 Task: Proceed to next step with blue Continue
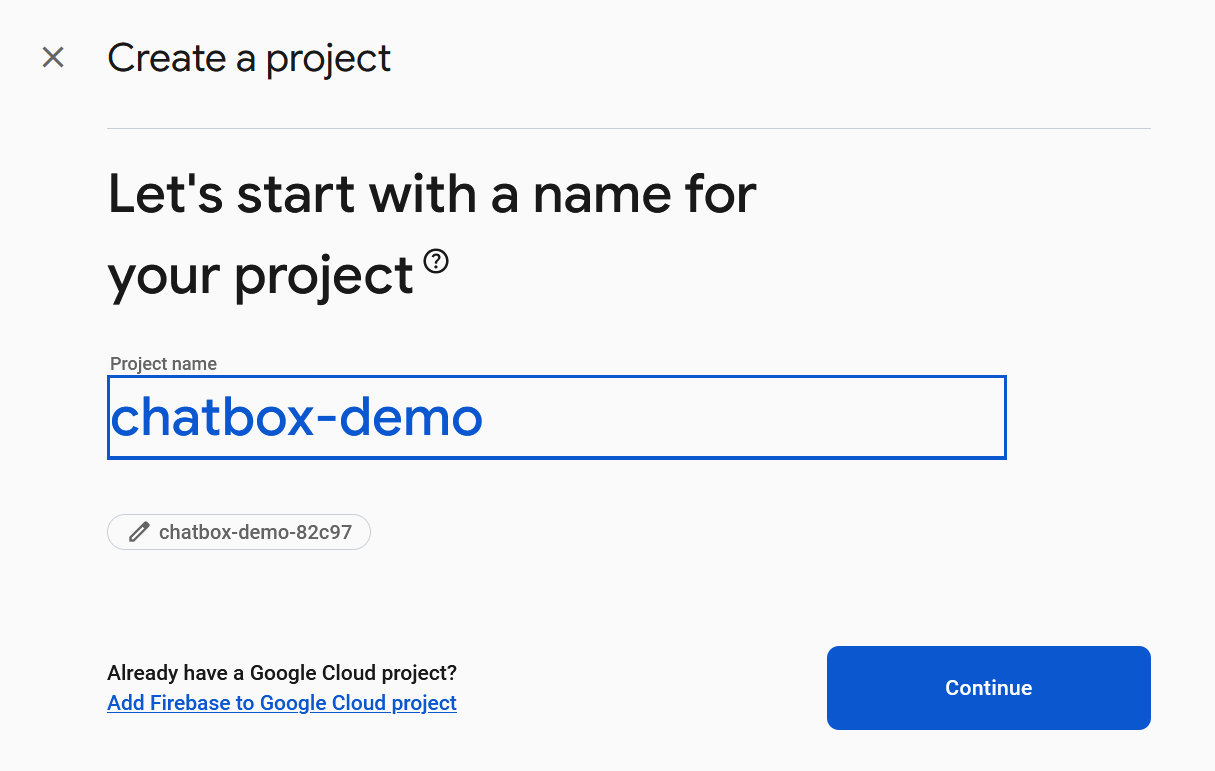pyautogui.click(x=988, y=688)
